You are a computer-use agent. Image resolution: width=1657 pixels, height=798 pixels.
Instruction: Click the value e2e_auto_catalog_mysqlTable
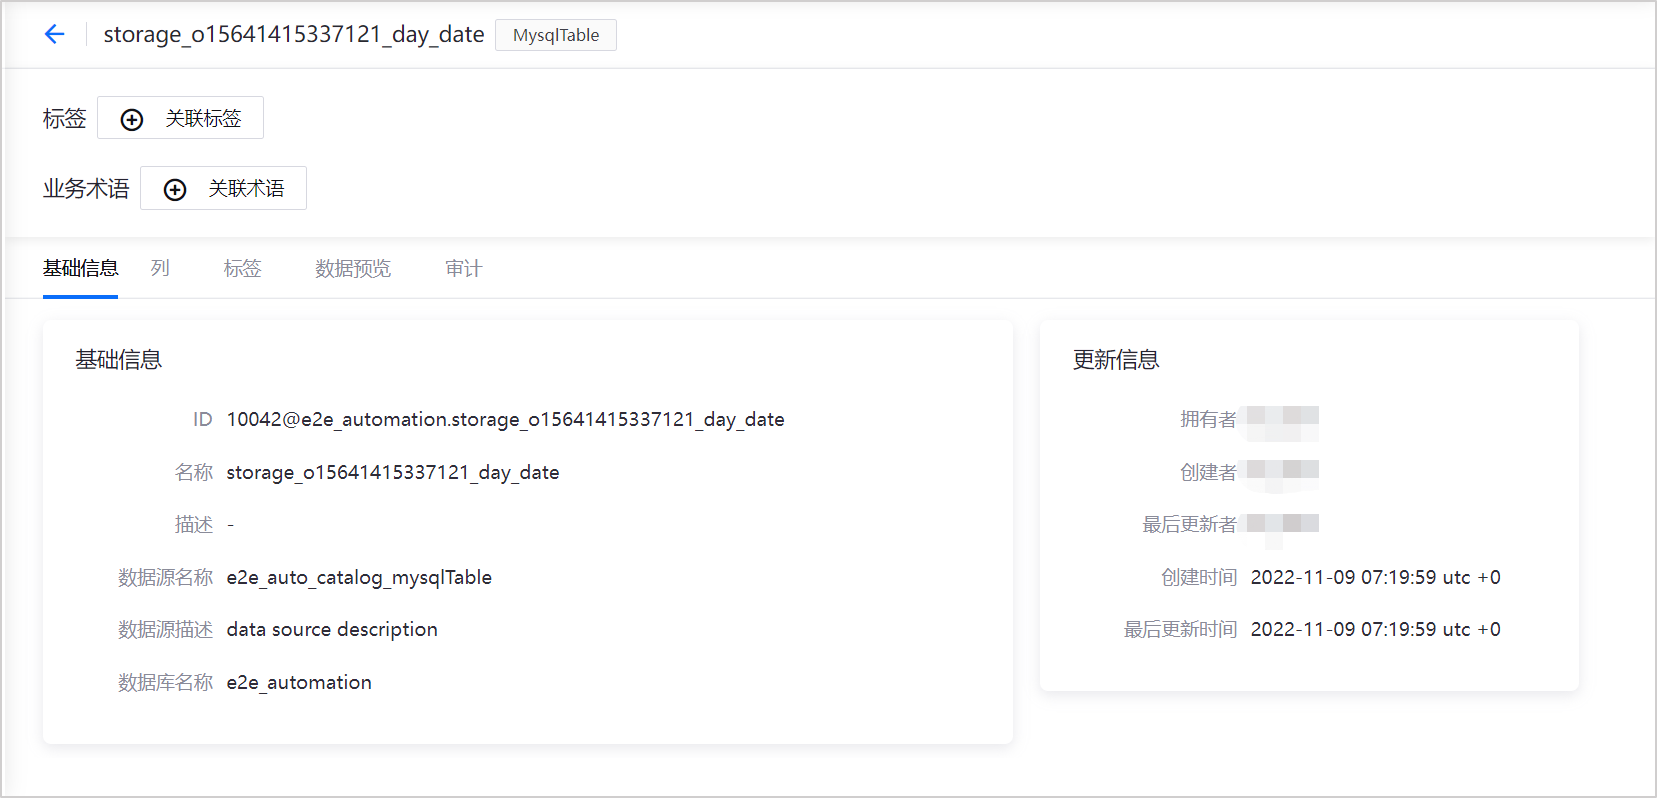[359, 577]
